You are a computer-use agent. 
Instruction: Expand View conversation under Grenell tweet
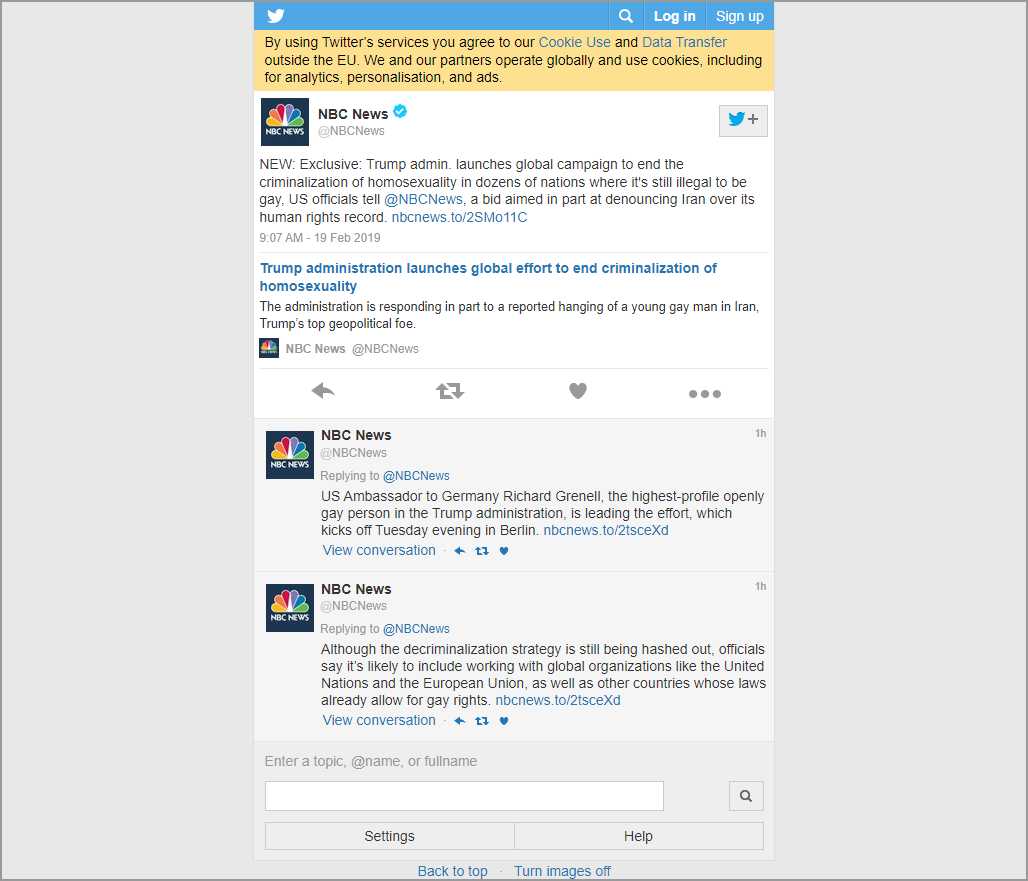pos(379,550)
